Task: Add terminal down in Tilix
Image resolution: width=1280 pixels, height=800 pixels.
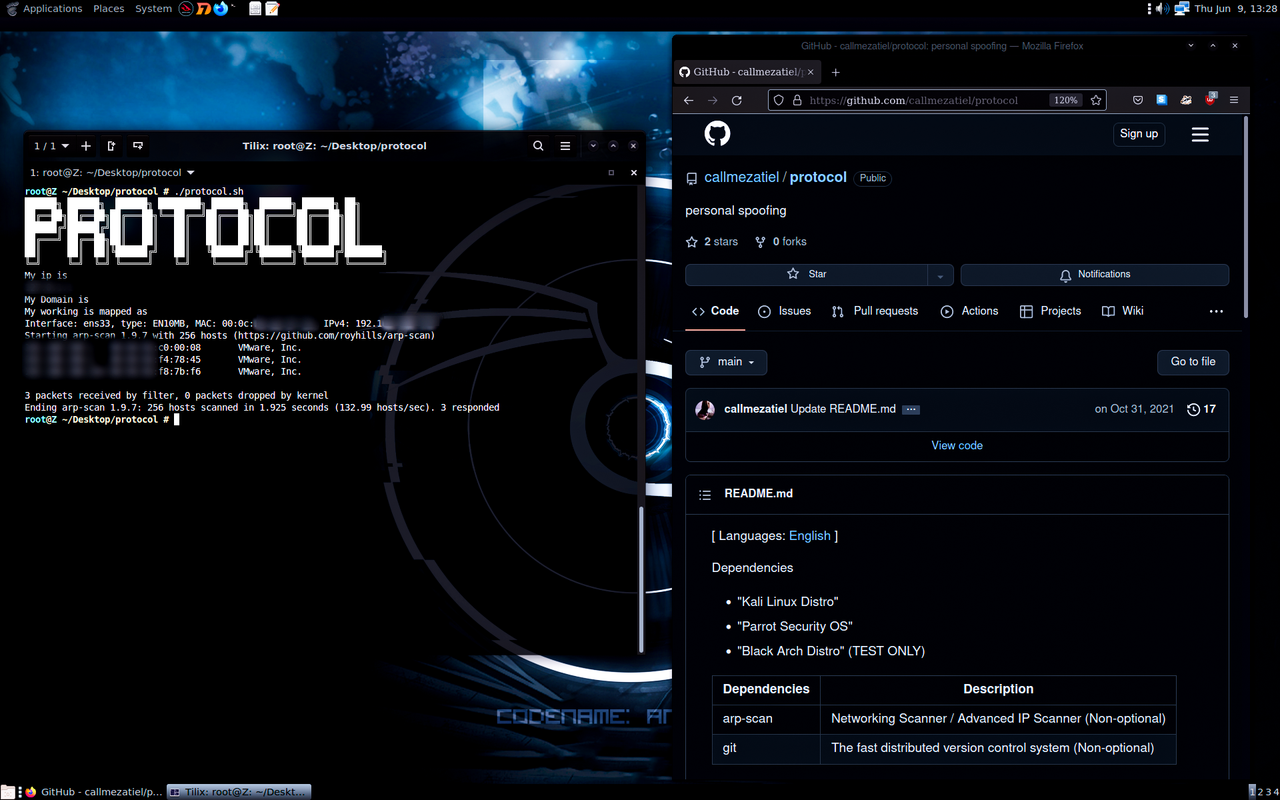Action: (138, 146)
